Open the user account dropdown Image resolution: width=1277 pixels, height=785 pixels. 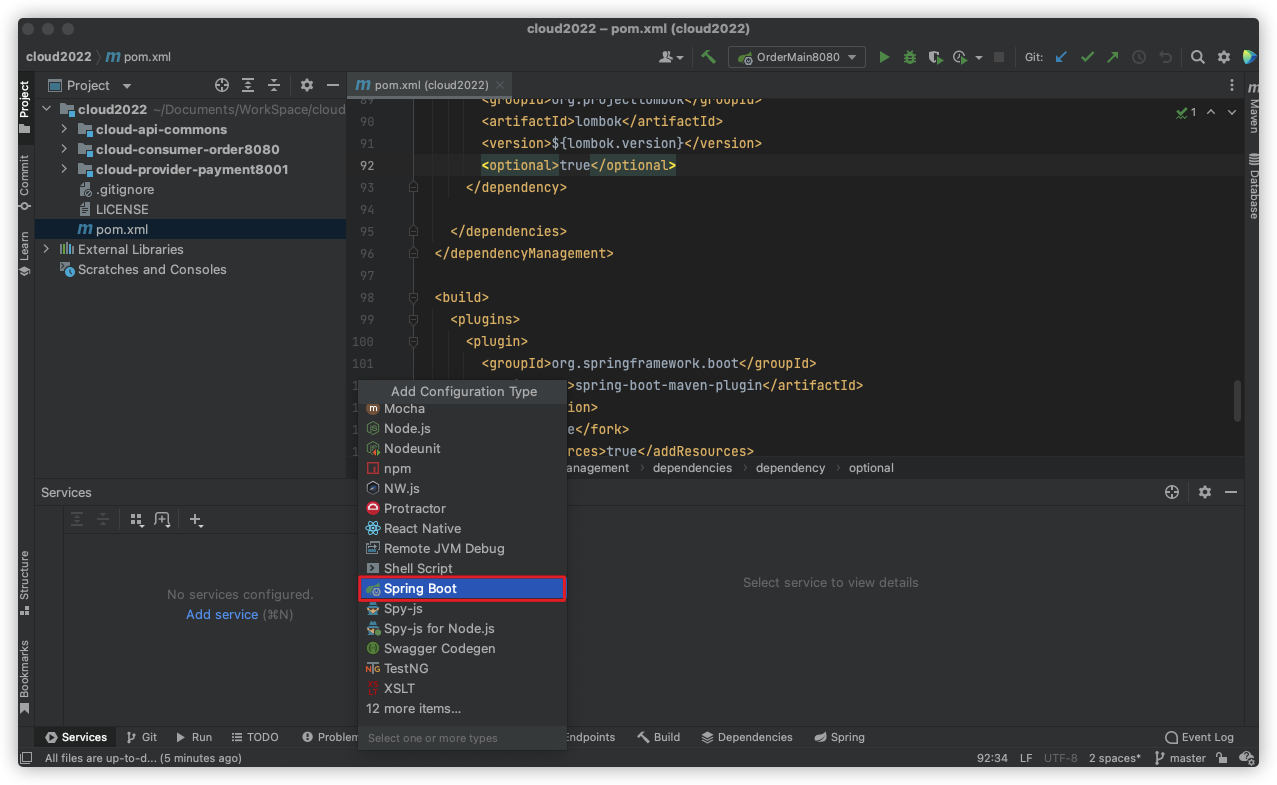[672, 57]
